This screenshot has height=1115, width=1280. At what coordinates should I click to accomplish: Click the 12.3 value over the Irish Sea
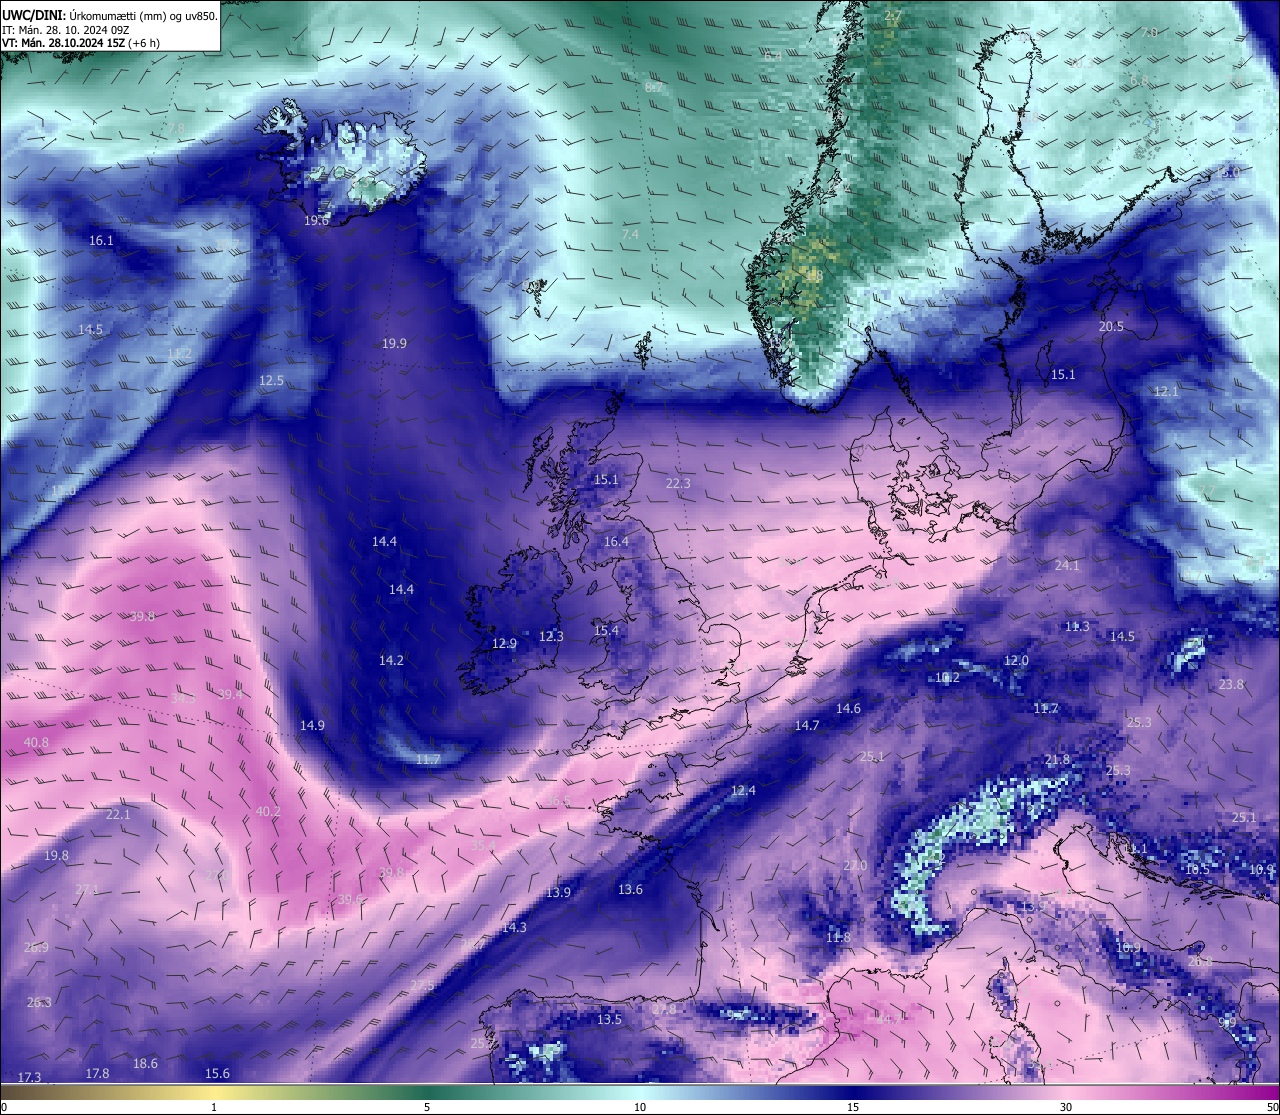click(551, 636)
